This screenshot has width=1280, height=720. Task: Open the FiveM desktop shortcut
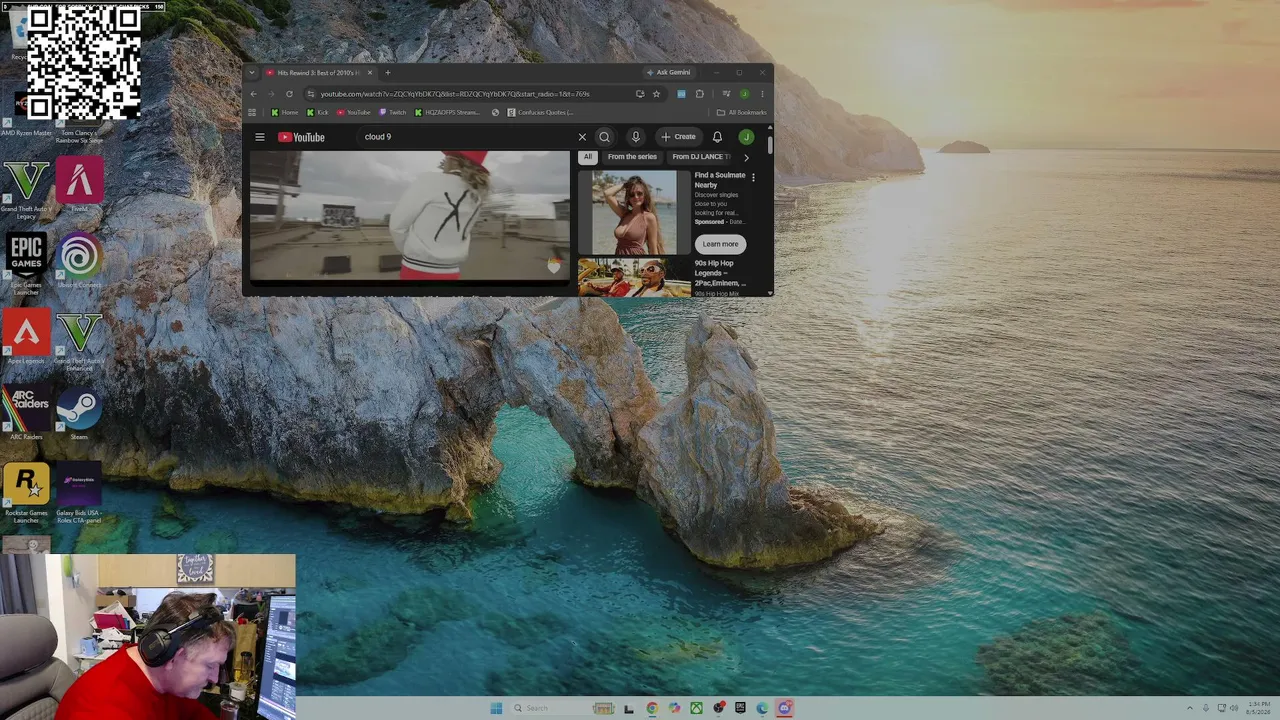[x=79, y=186]
